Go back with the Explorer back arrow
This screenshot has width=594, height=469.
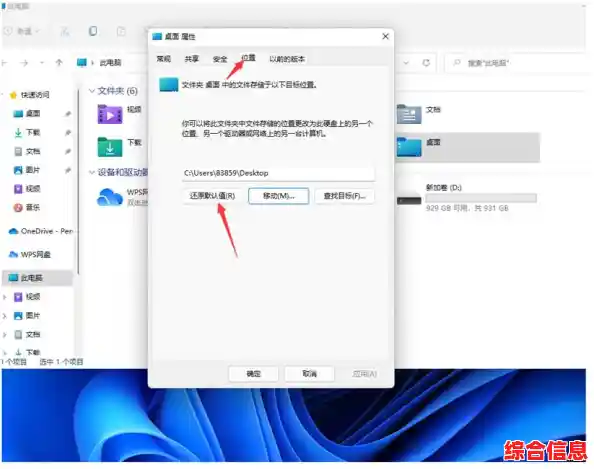point(4,63)
